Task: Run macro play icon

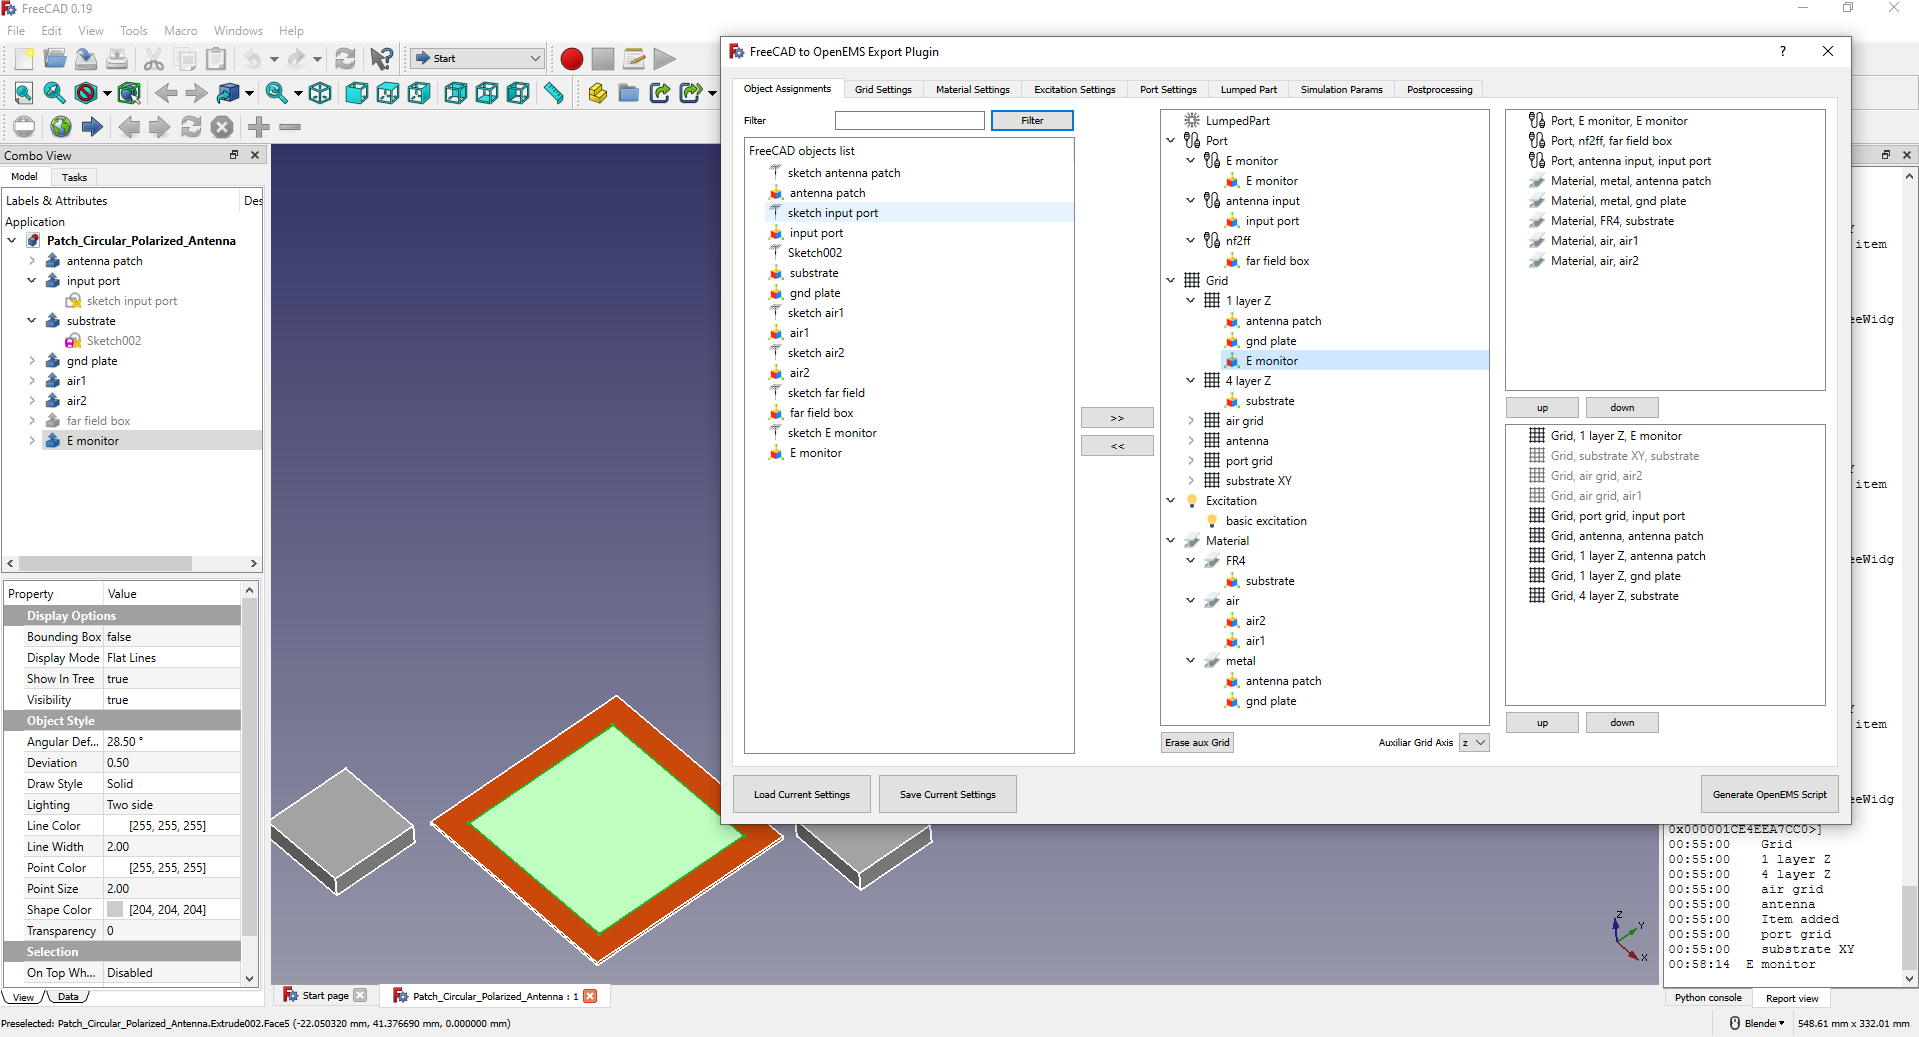Action: 665,59
